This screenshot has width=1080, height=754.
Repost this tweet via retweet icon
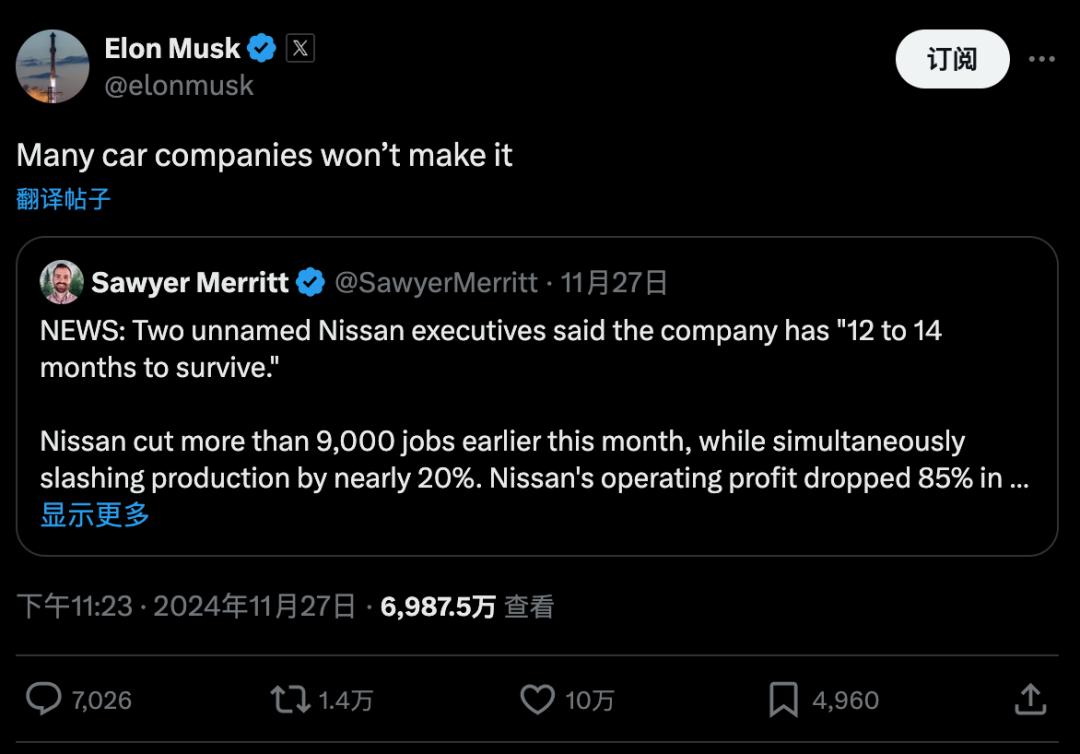point(290,699)
